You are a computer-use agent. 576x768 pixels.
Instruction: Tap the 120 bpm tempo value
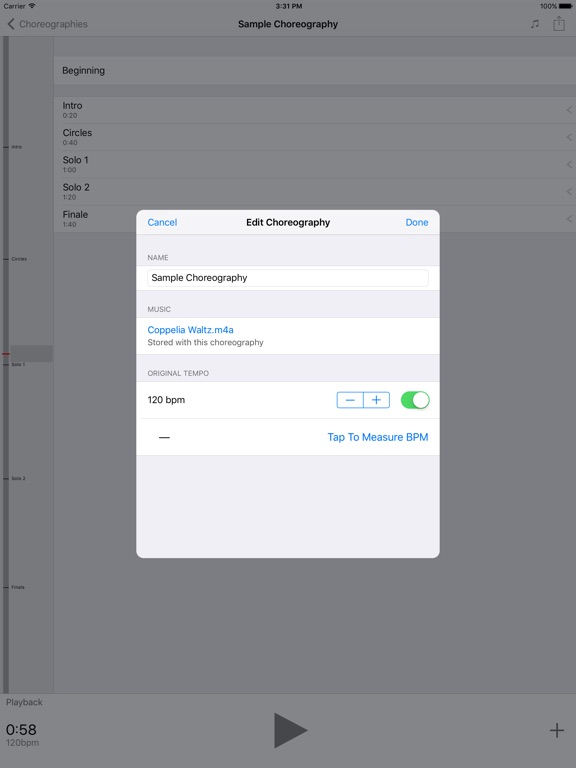166,400
